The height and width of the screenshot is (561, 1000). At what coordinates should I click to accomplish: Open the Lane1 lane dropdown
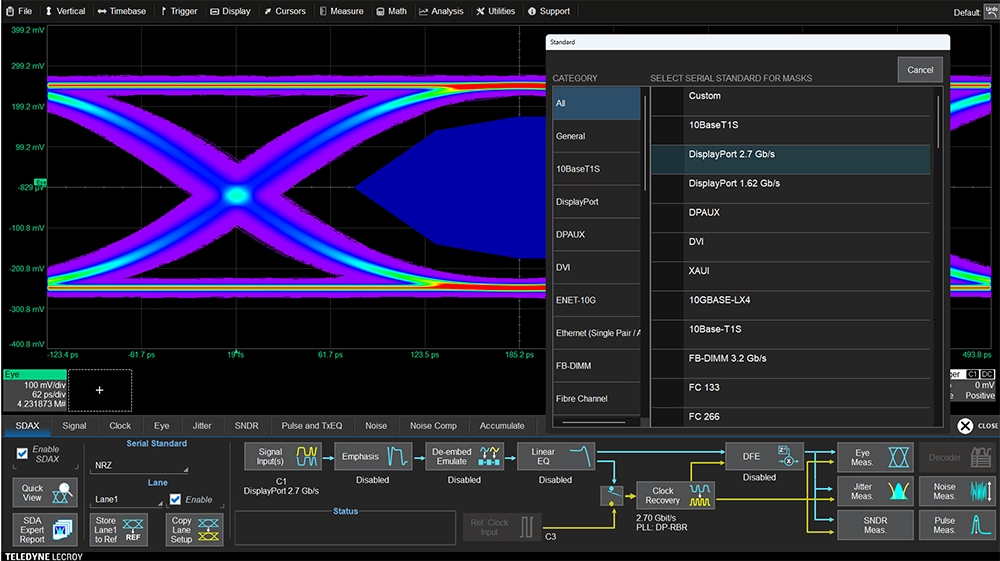(x=128, y=499)
